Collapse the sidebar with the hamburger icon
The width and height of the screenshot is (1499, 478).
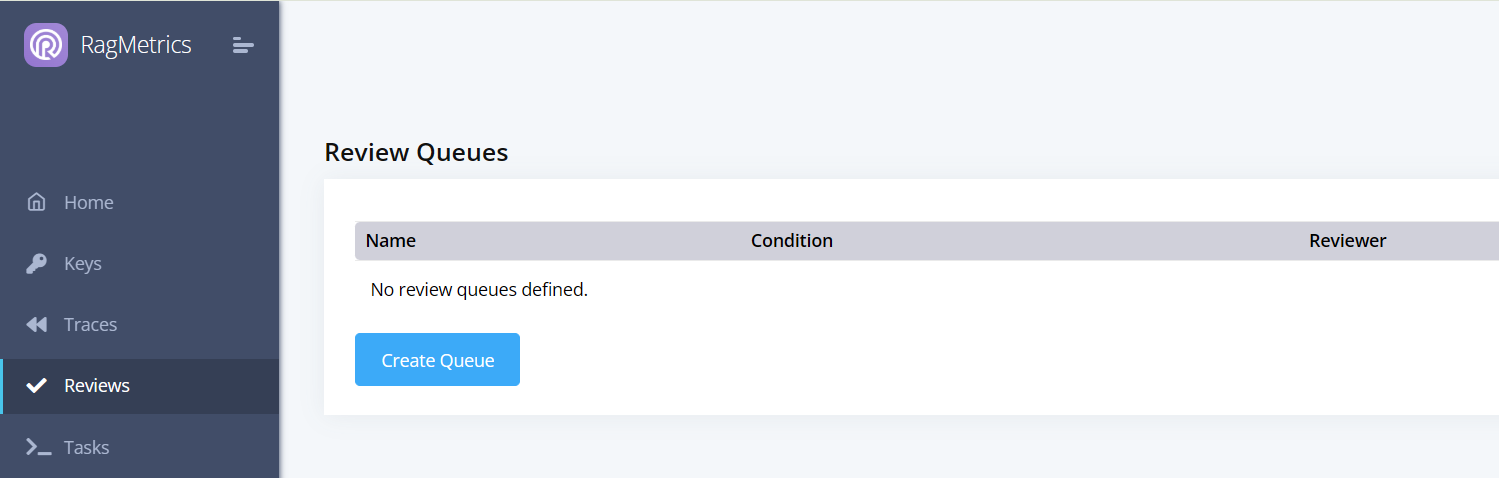pos(243,45)
